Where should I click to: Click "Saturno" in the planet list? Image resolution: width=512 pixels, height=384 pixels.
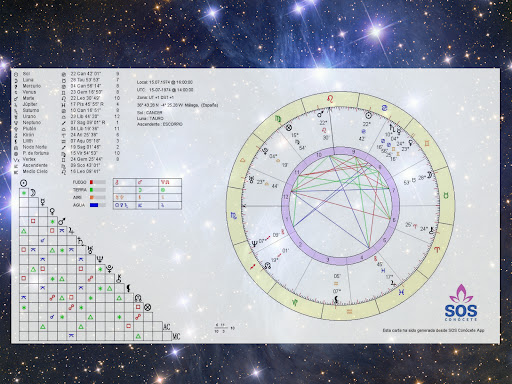(67, 110)
